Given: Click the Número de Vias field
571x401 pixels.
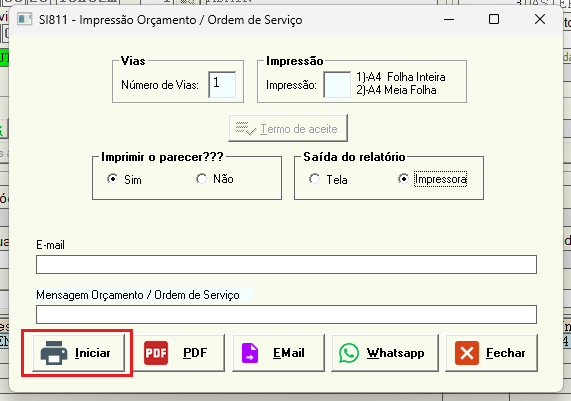Looking at the screenshot, I should pos(222,84).
